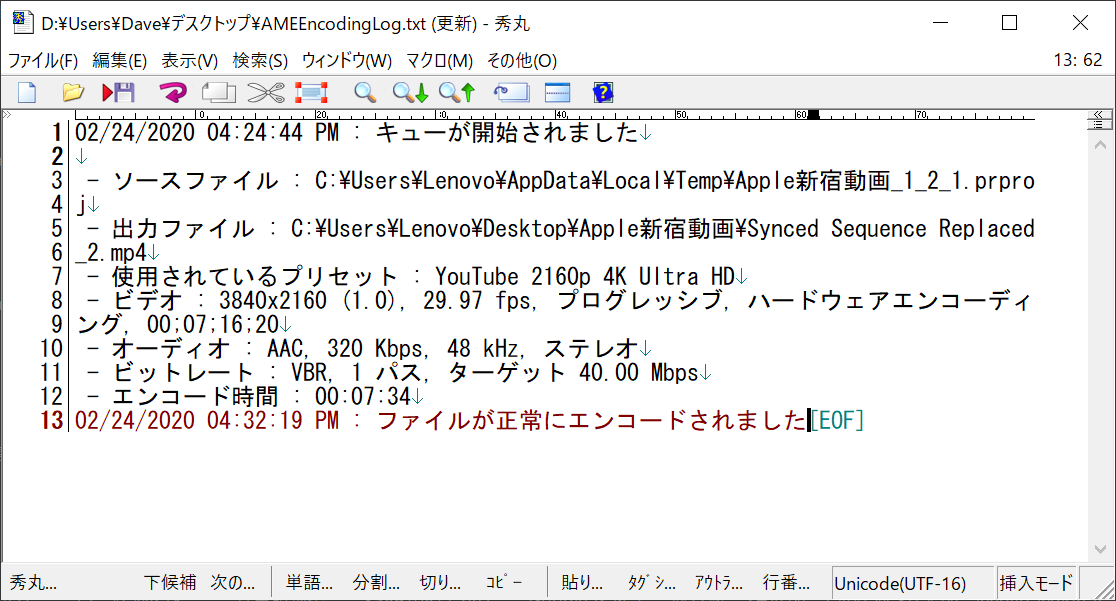Screen dimensions: 1116x601
Task: Click the split-window icon in toolbar
Action: point(557,93)
